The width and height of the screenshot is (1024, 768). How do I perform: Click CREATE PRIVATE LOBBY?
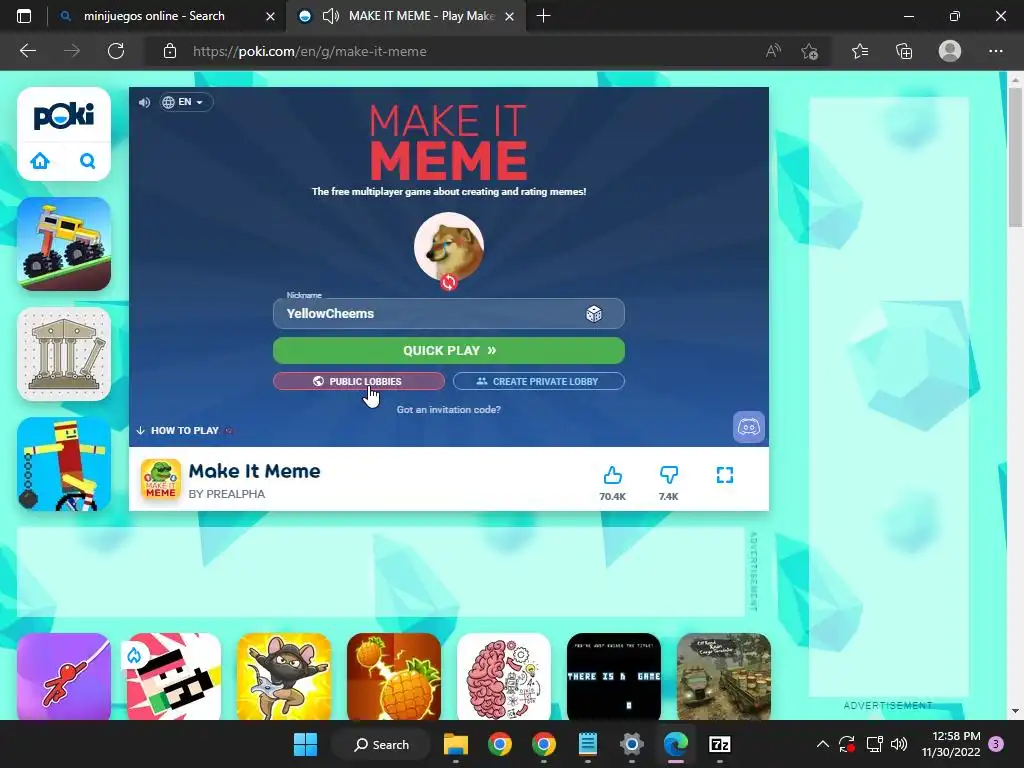pyautogui.click(x=539, y=381)
